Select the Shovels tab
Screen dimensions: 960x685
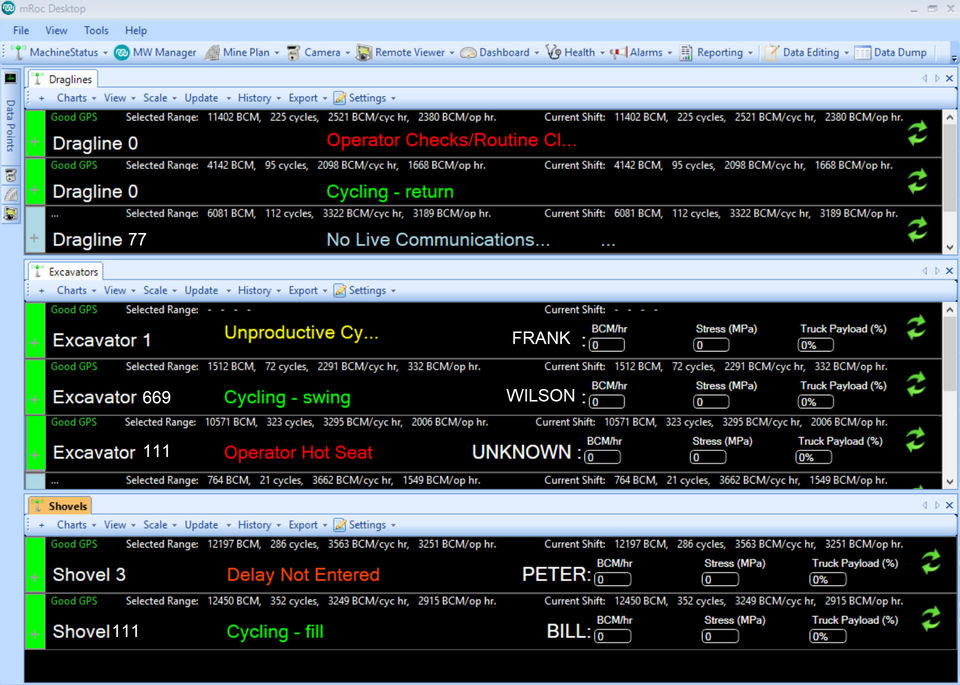click(x=60, y=506)
